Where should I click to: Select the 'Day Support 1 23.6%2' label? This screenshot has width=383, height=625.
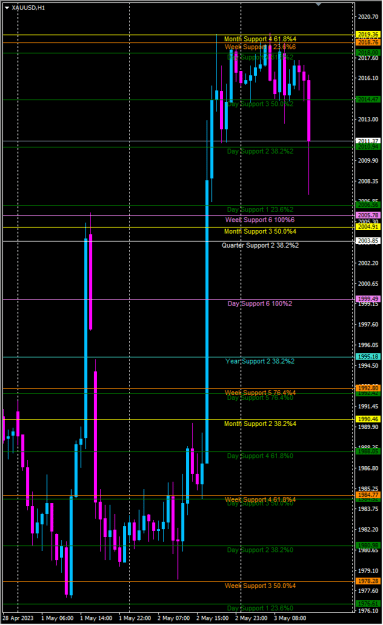(260, 210)
